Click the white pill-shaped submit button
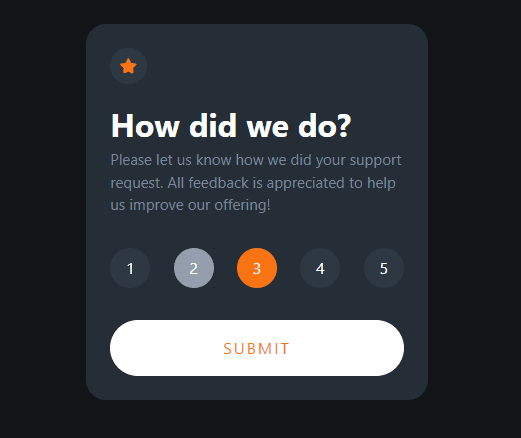The width and height of the screenshot is (521, 438). (x=257, y=348)
